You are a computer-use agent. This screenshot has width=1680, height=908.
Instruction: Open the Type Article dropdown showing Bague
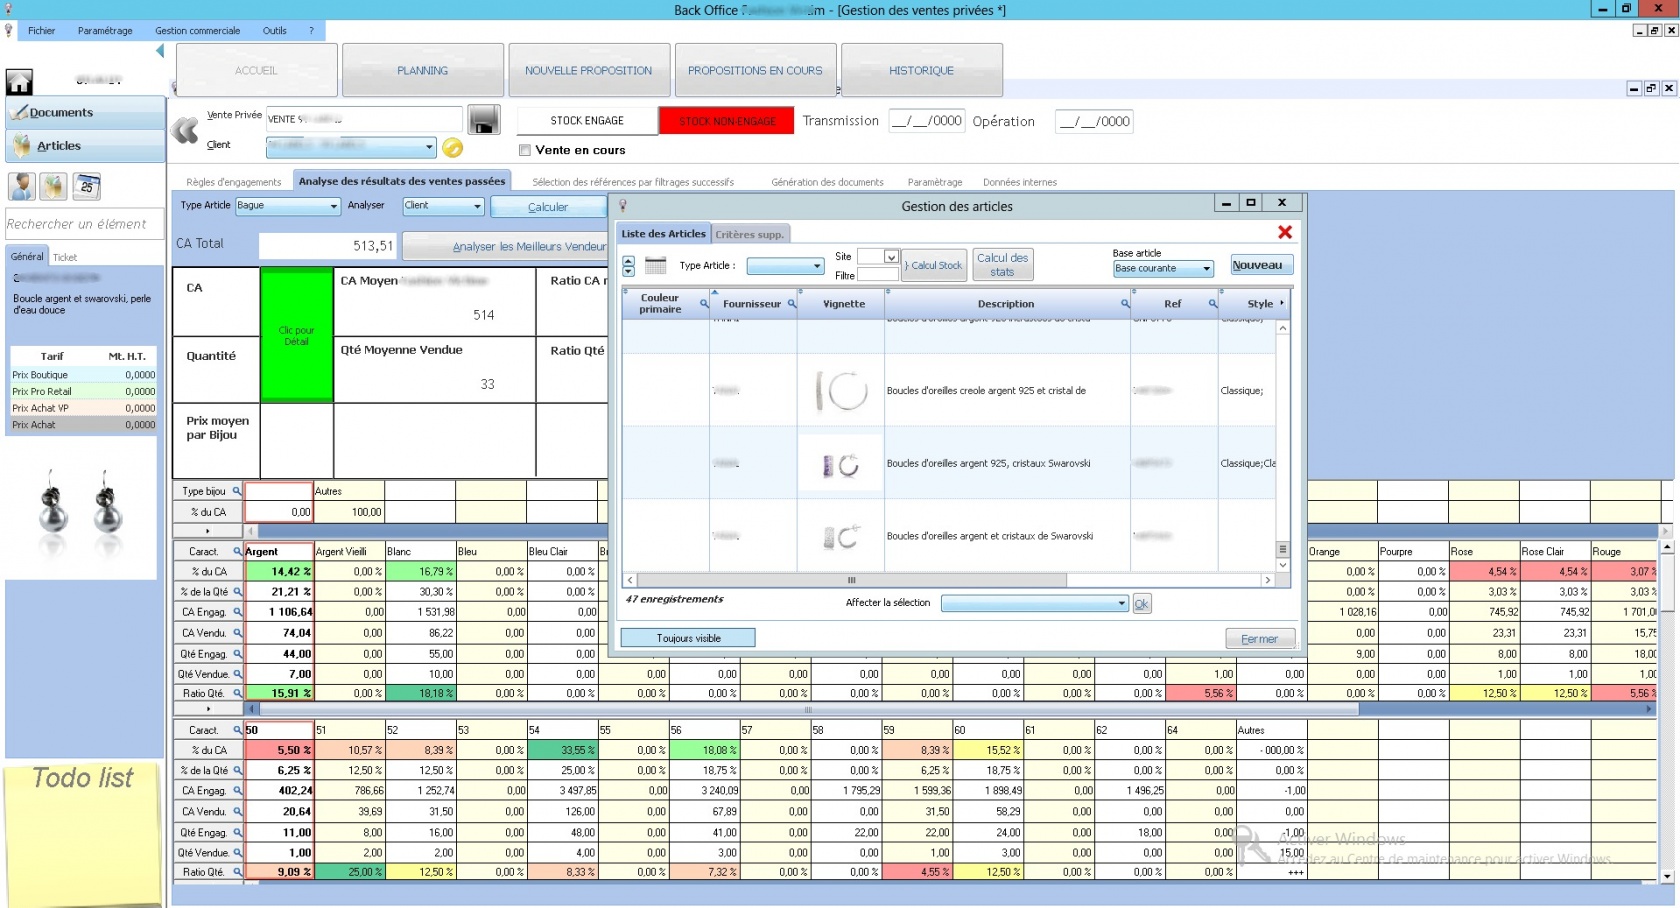(288, 206)
